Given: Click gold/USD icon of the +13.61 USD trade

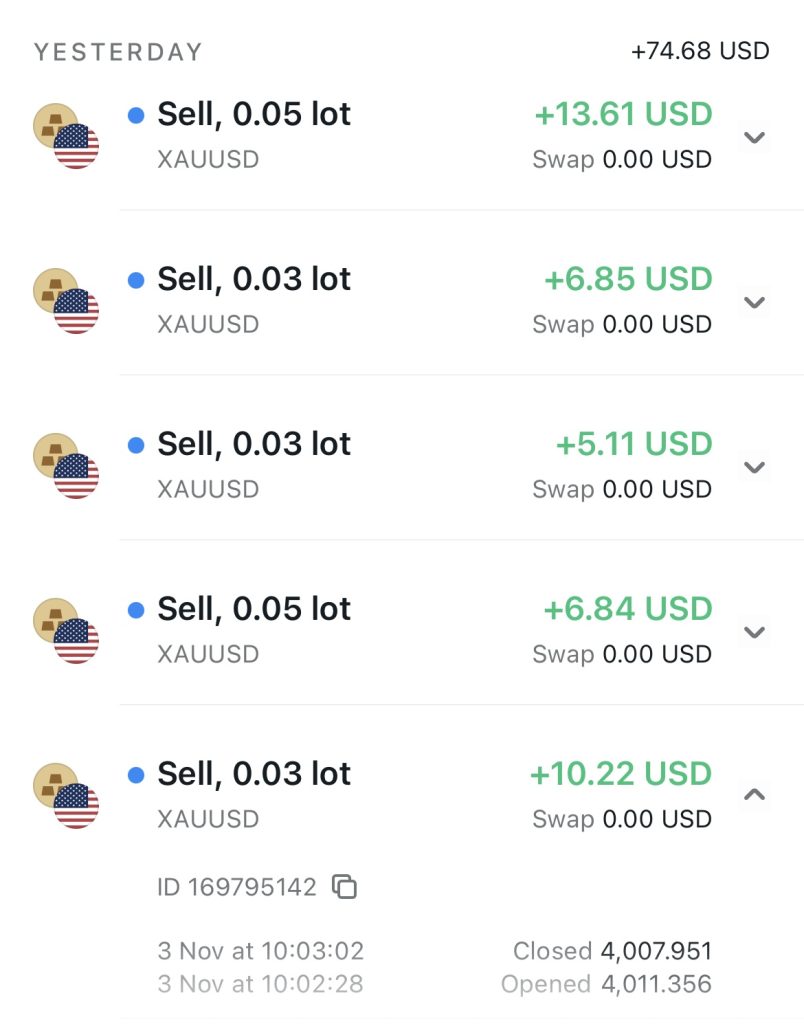Looking at the screenshot, I should pos(66,136).
